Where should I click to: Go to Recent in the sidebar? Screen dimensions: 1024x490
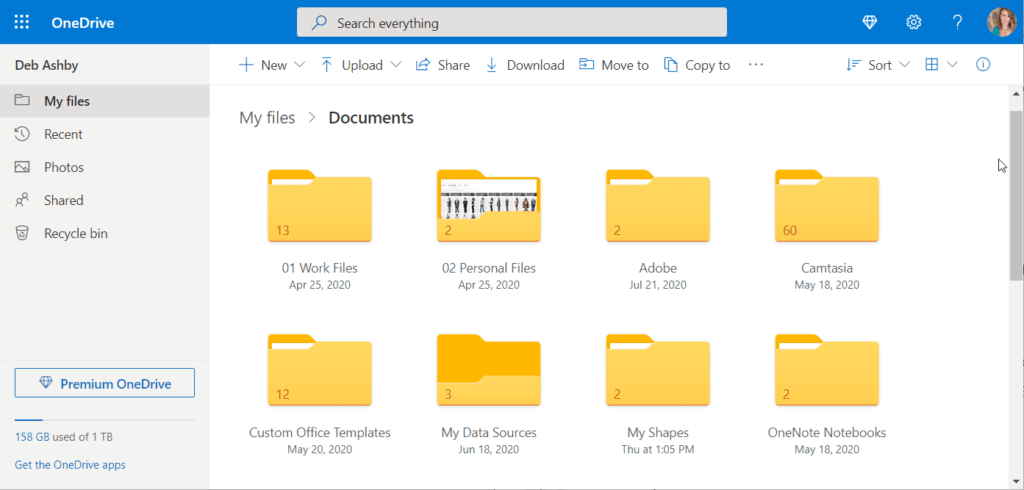63,134
